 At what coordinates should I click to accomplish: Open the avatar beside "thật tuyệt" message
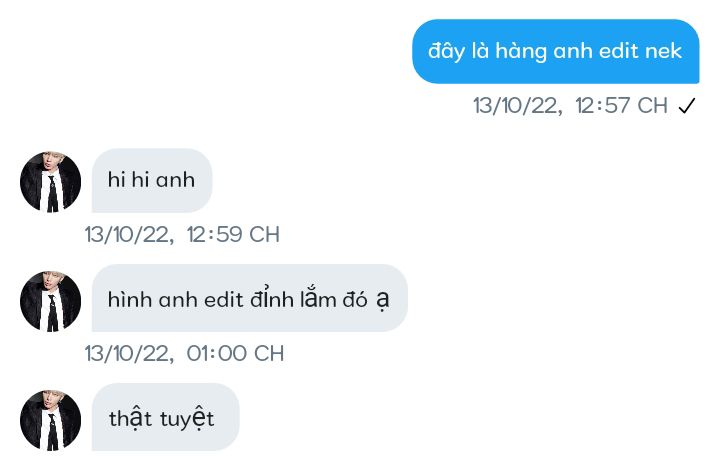pyautogui.click(x=51, y=420)
